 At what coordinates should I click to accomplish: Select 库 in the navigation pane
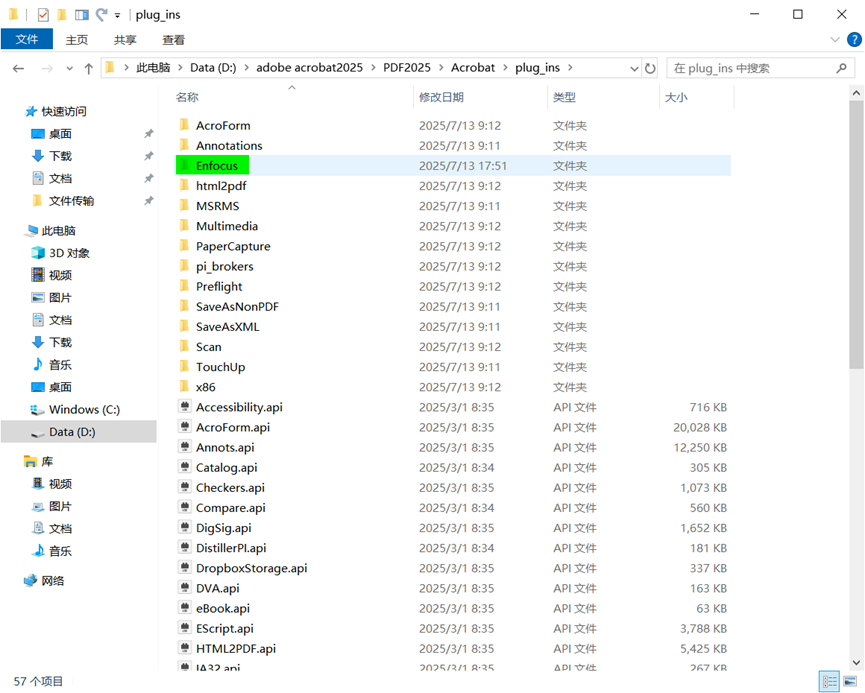tap(47, 461)
